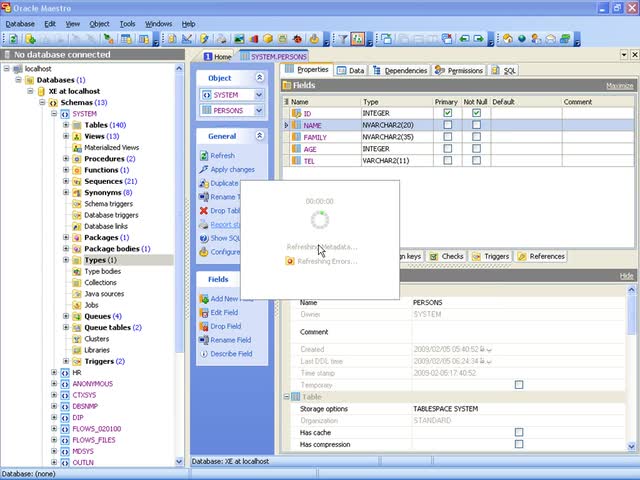The width and height of the screenshot is (640, 480).
Task: Select the FLOWS_FILES schema in tree
Action: [x=94, y=440]
